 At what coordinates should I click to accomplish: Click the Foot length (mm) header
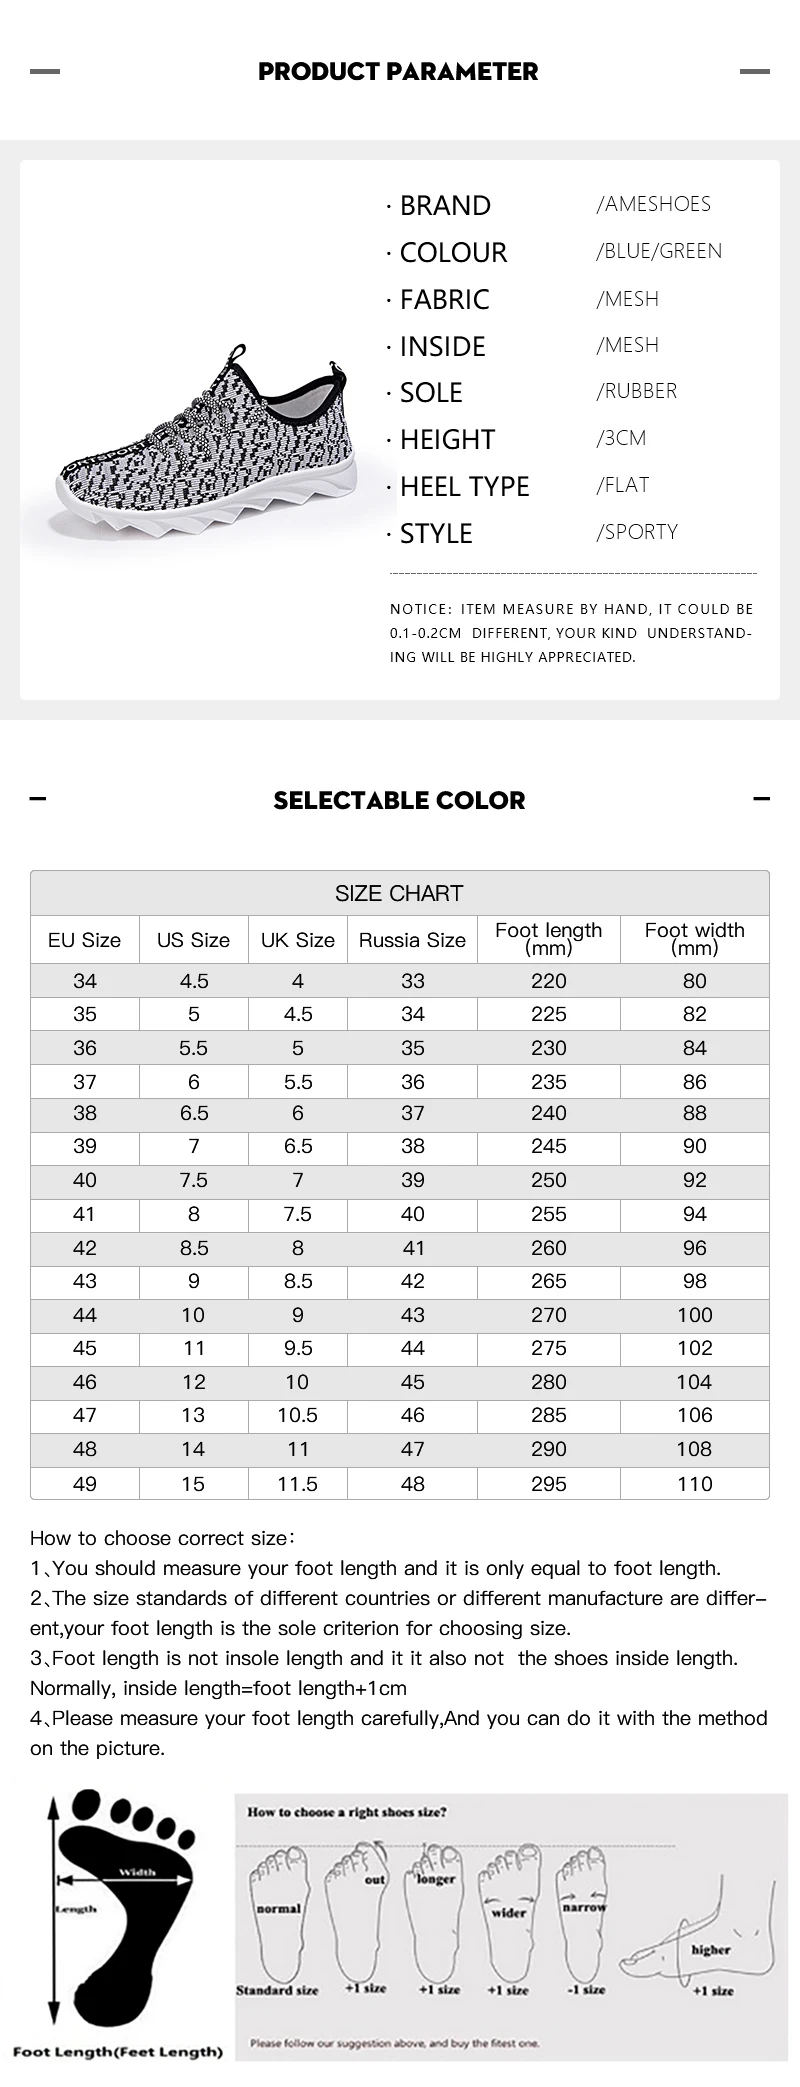549,939
